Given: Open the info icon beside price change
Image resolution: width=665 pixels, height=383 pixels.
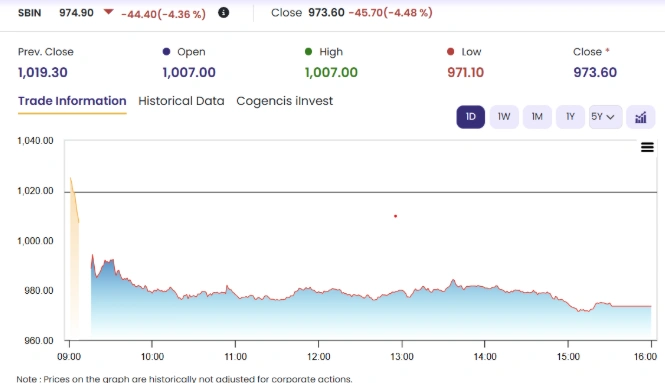Looking at the screenshot, I should [x=224, y=13].
